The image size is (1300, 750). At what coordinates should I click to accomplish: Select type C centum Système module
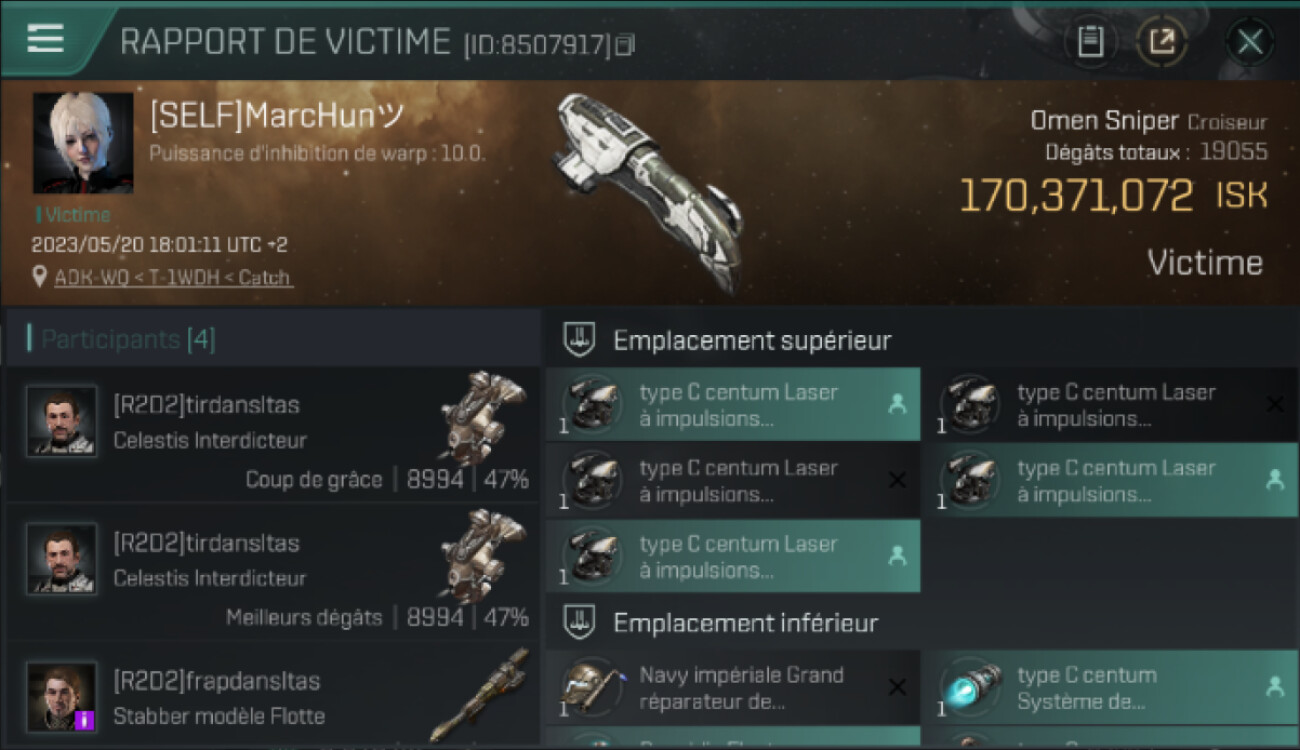point(1111,687)
